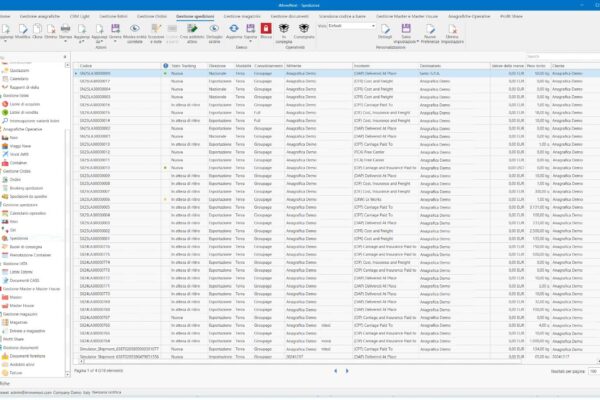This screenshot has height=400, width=600.
Task: Open the Risultati per pagina dropdown
Action: [x=594, y=371]
